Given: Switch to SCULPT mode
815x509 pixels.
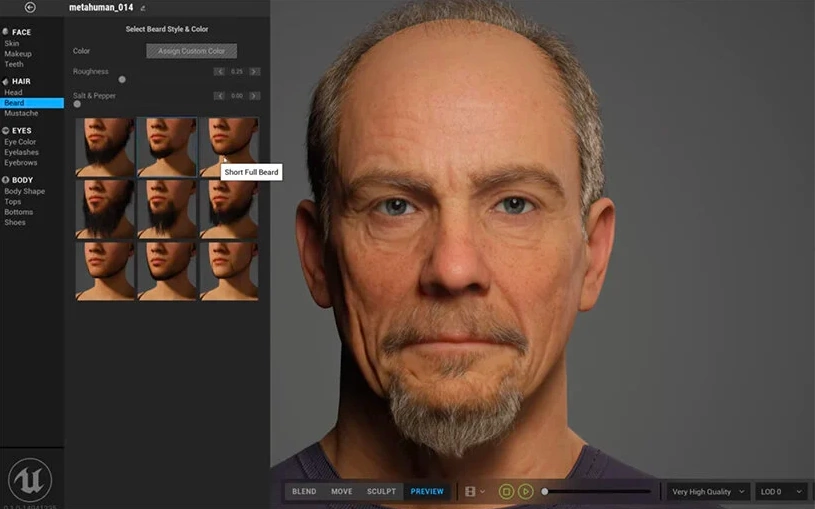Looking at the screenshot, I should point(381,492).
